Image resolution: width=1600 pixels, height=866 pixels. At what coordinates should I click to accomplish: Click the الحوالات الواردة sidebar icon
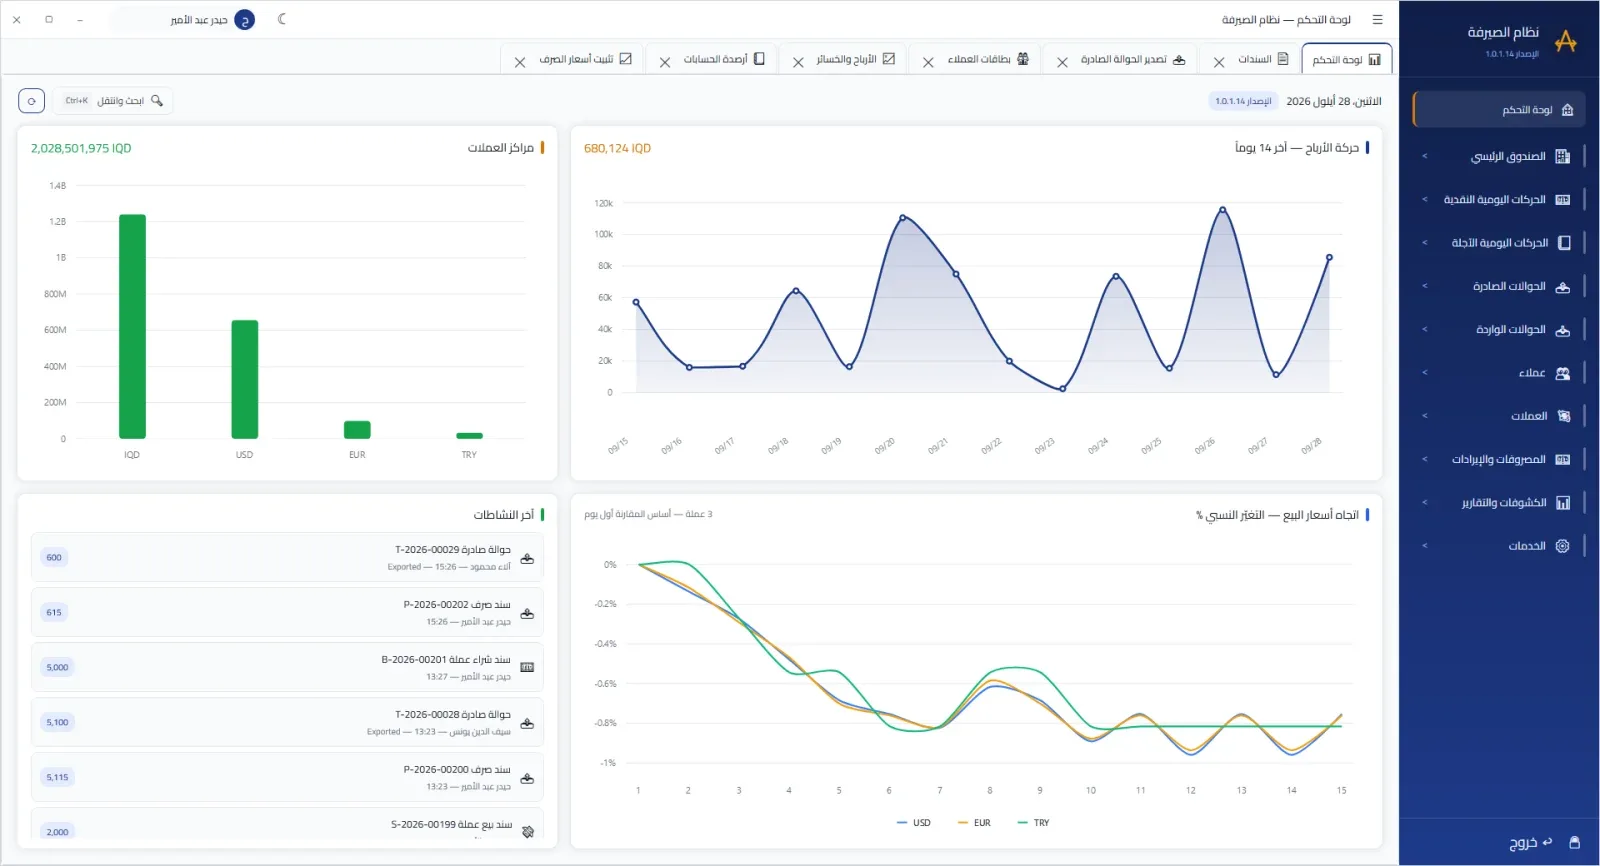1563,330
